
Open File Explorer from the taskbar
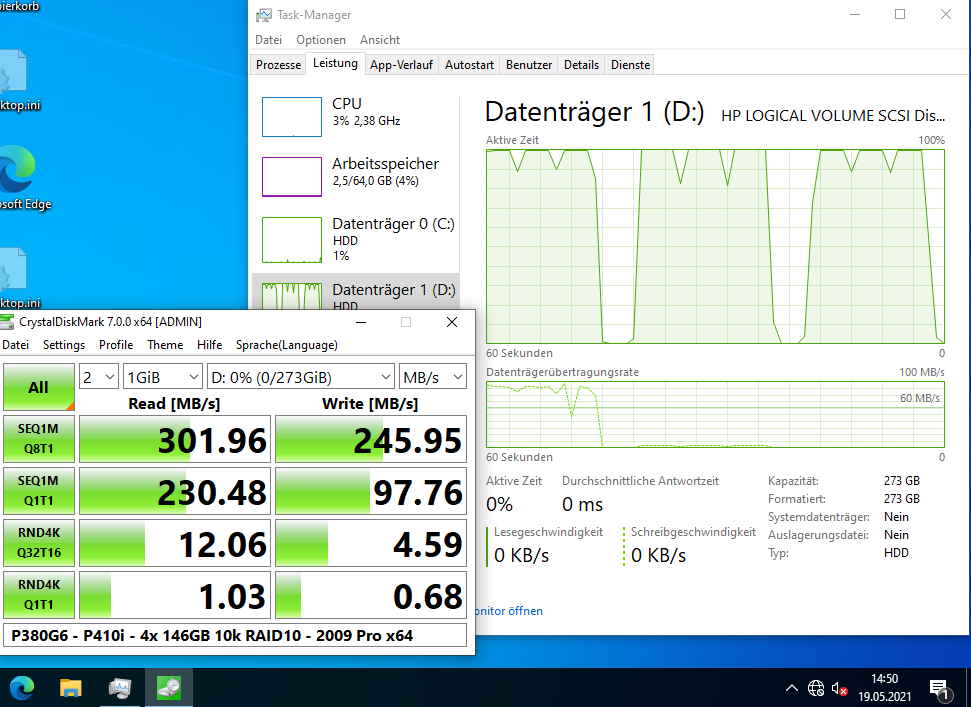point(71,688)
